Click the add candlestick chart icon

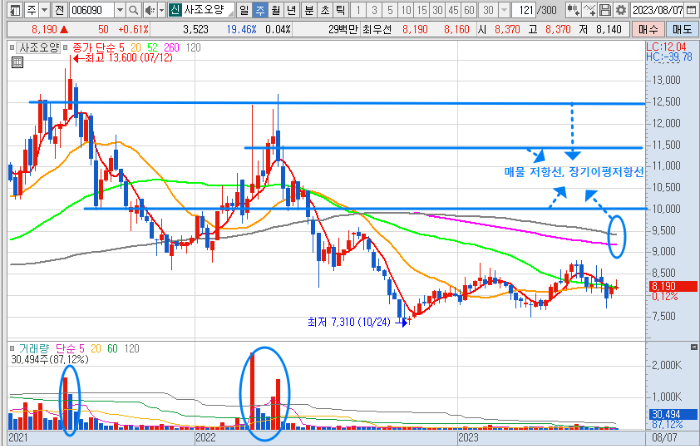[573, 10]
